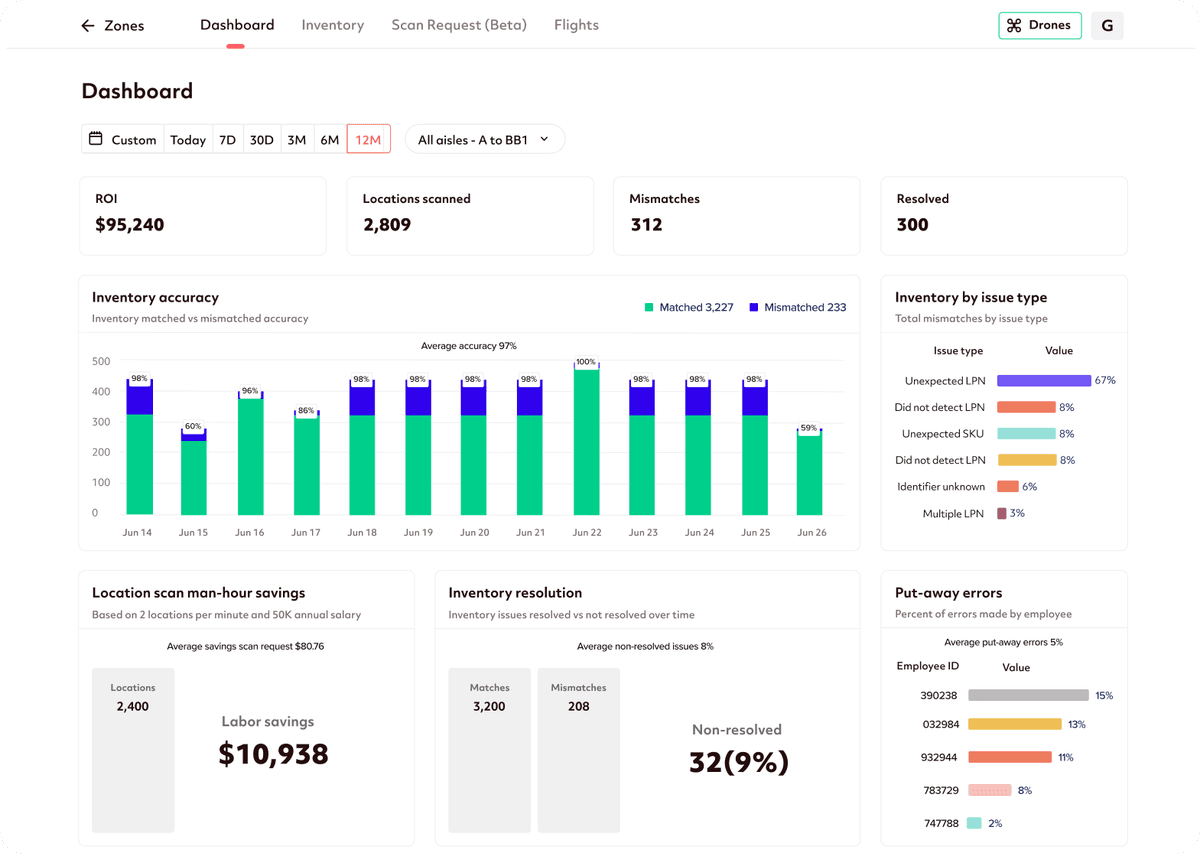Choose the 30D time range

click(x=262, y=140)
